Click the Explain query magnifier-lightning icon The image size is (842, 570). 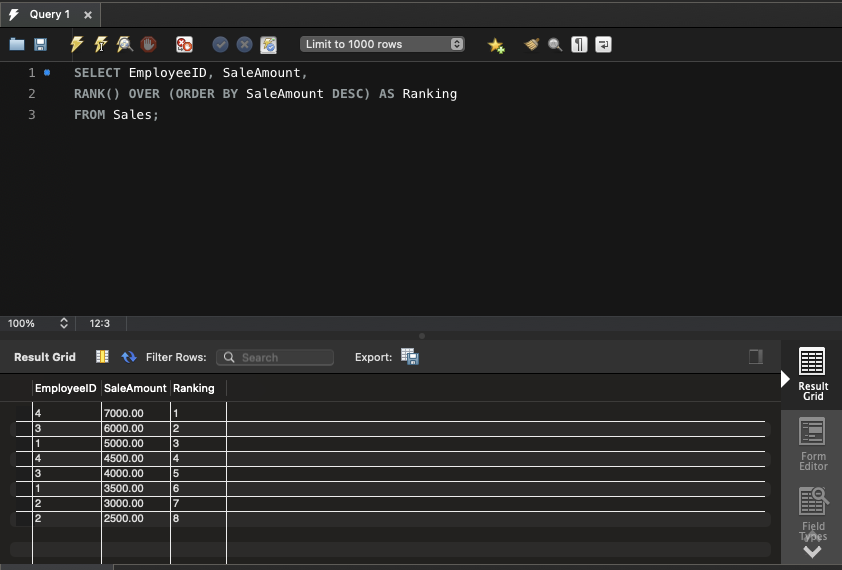[x=124, y=44]
